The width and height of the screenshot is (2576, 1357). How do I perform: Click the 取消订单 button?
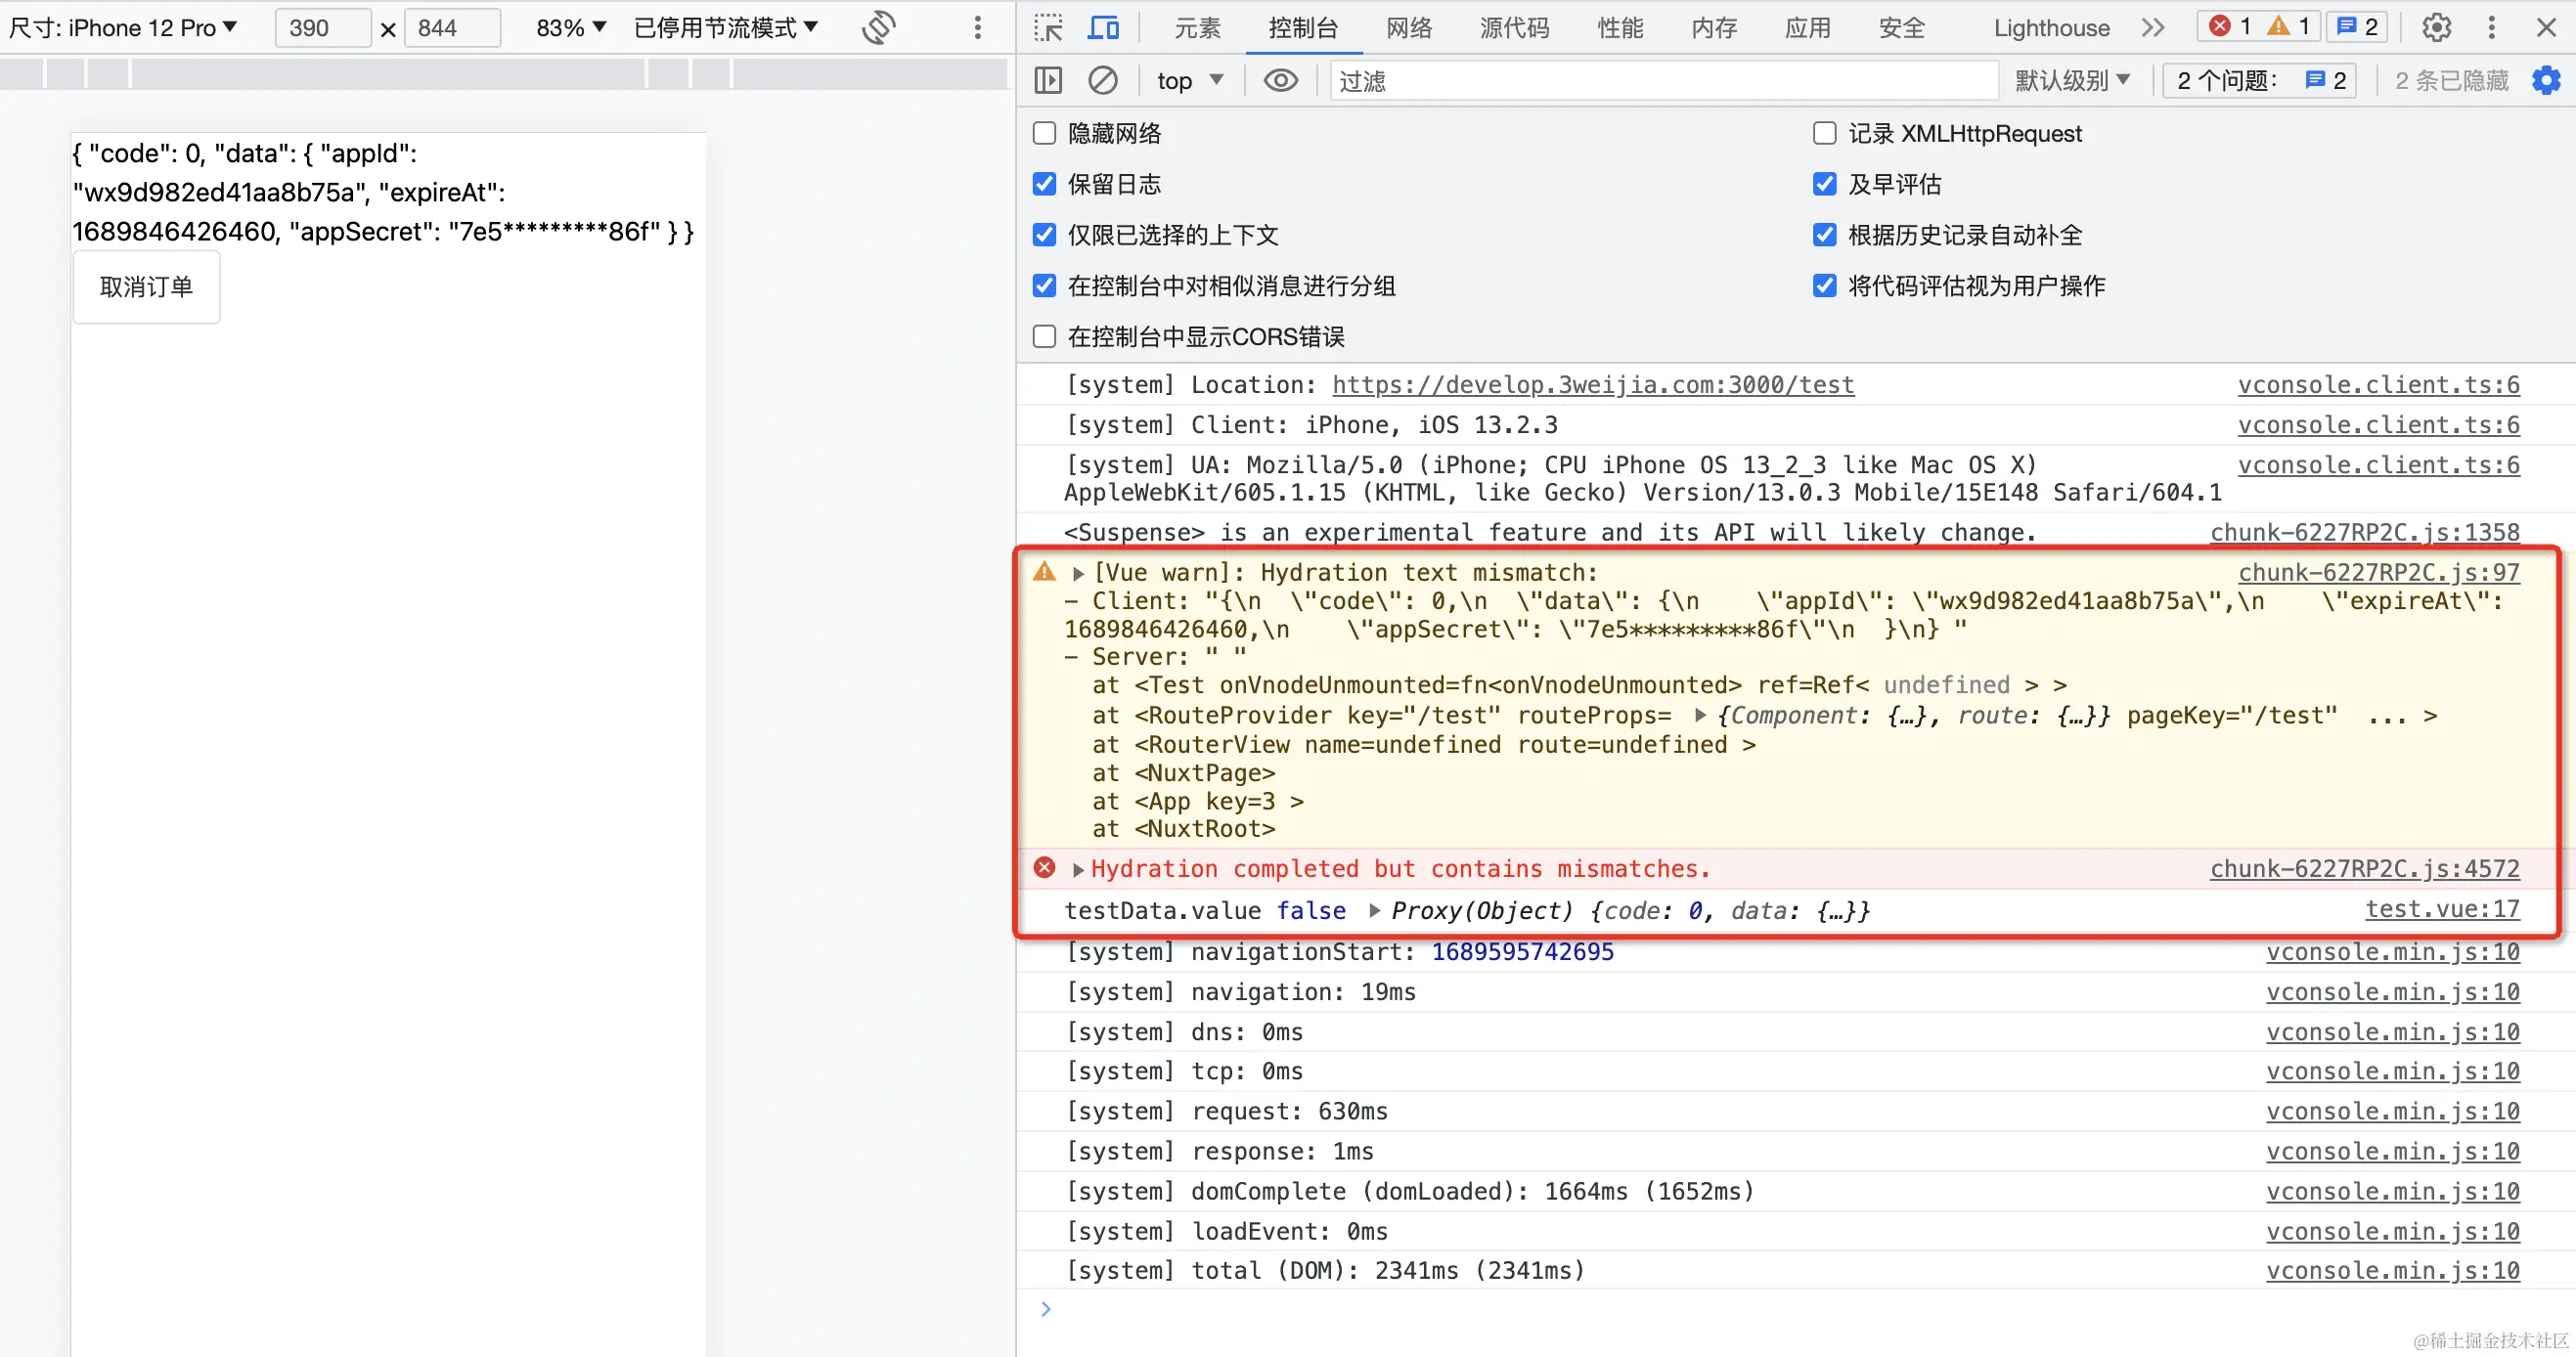pos(146,287)
